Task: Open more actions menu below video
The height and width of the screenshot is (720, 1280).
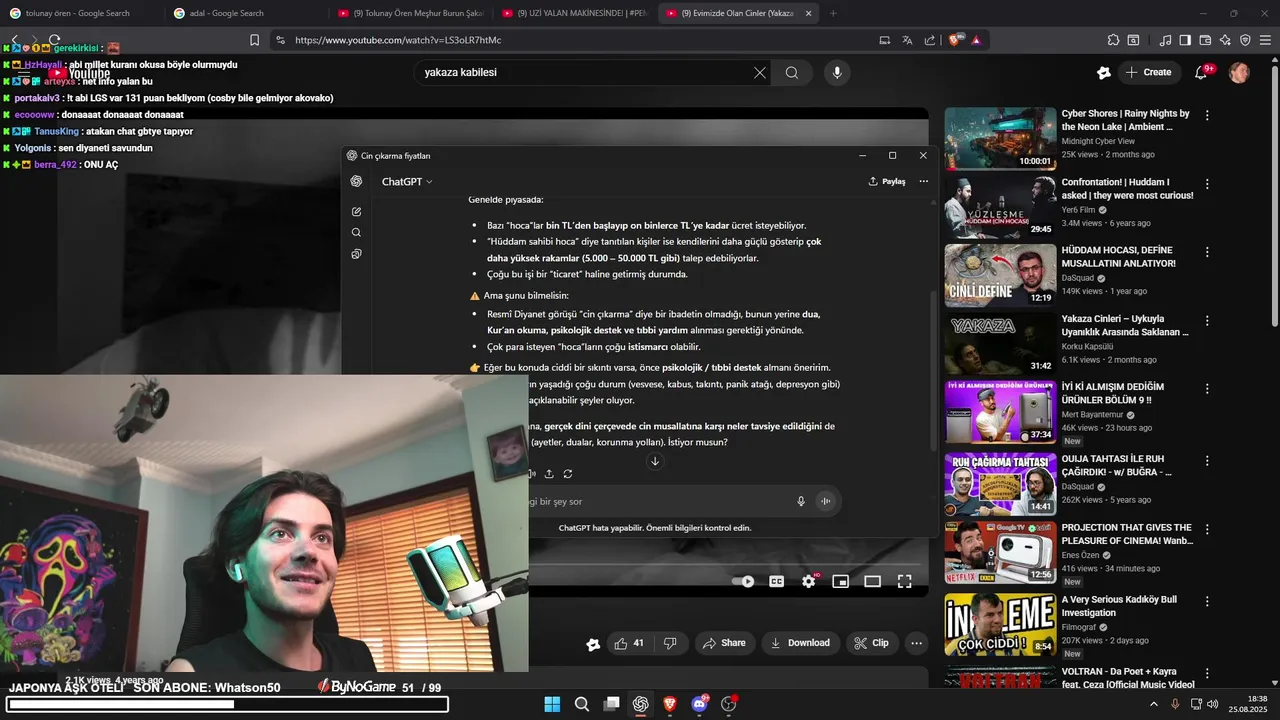Action: point(916,643)
